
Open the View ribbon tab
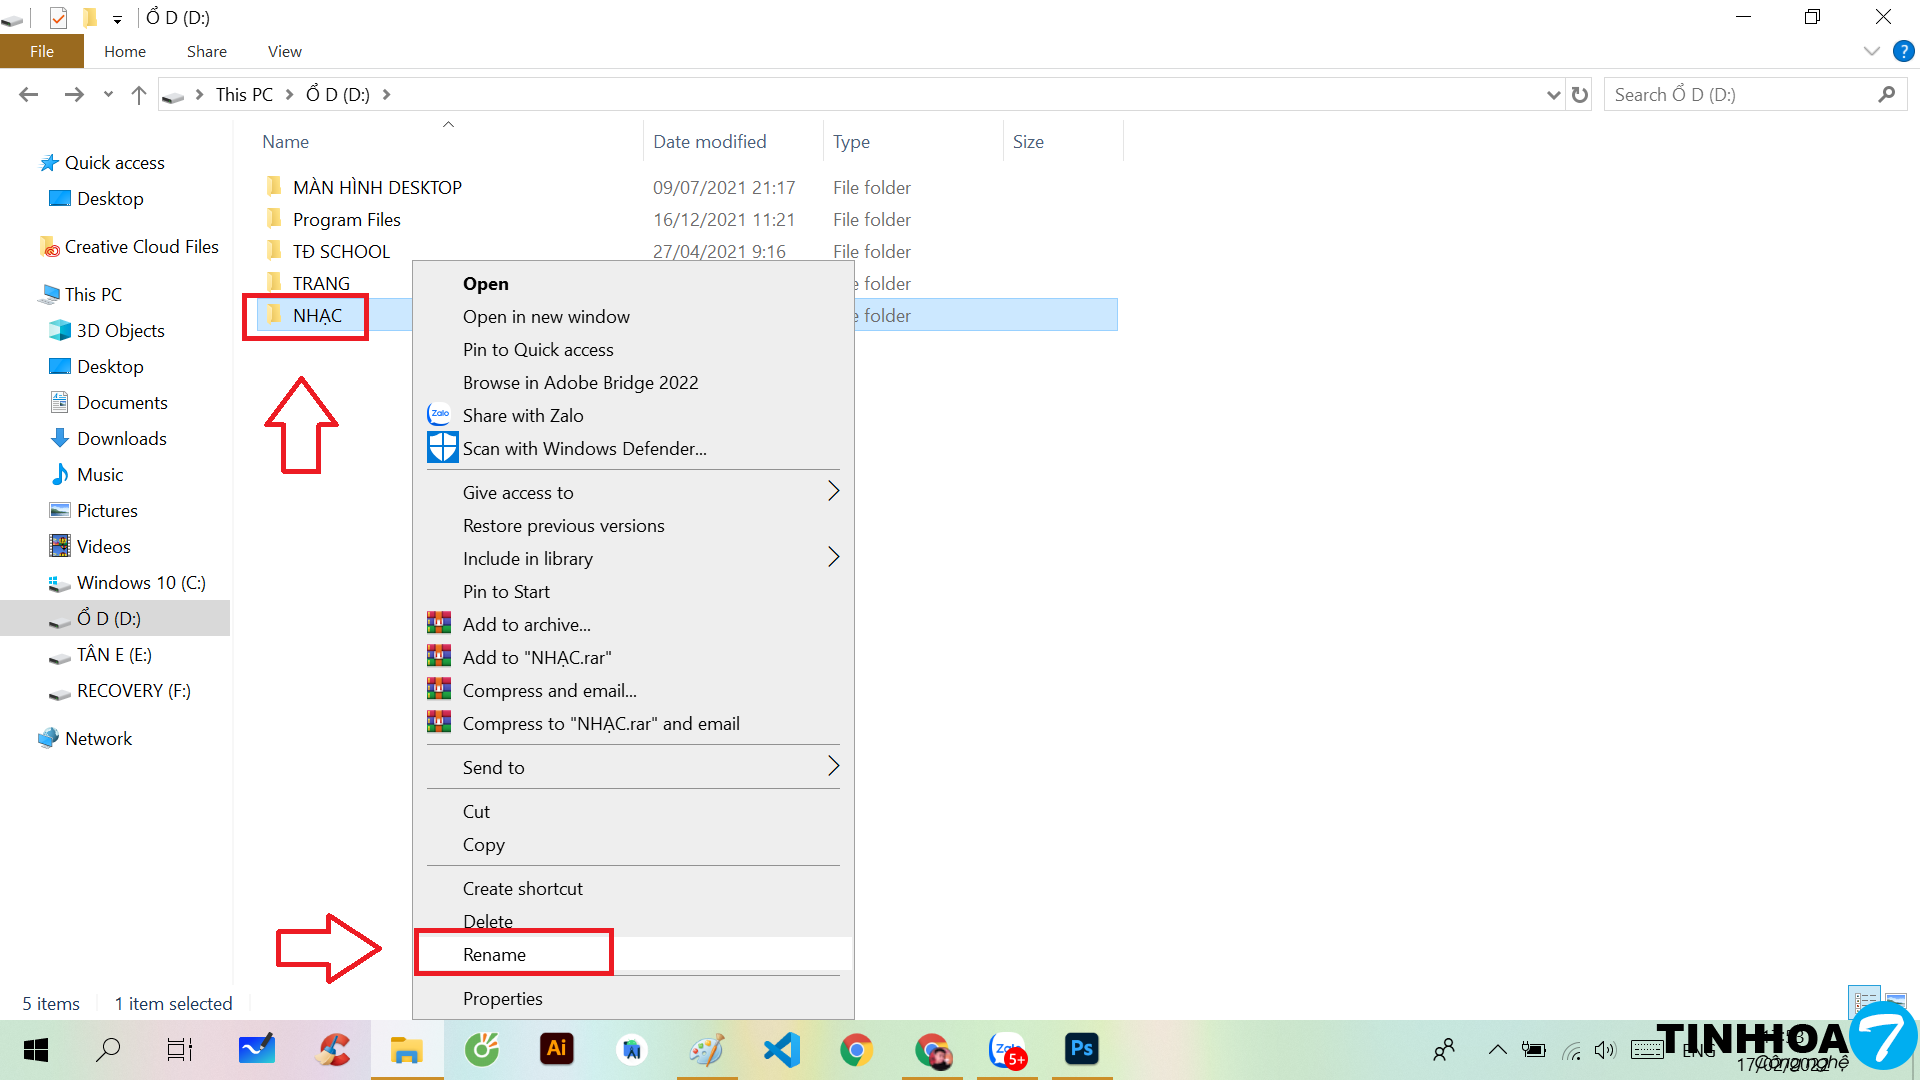click(284, 51)
